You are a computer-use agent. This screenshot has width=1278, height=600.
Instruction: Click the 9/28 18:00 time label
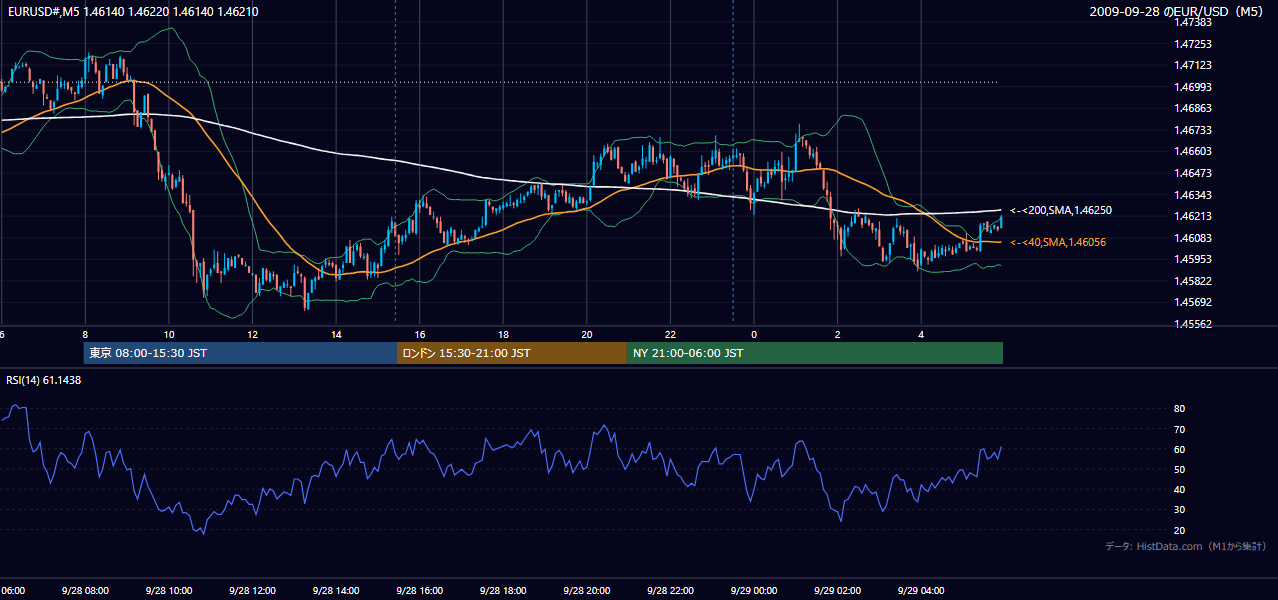coord(503,590)
